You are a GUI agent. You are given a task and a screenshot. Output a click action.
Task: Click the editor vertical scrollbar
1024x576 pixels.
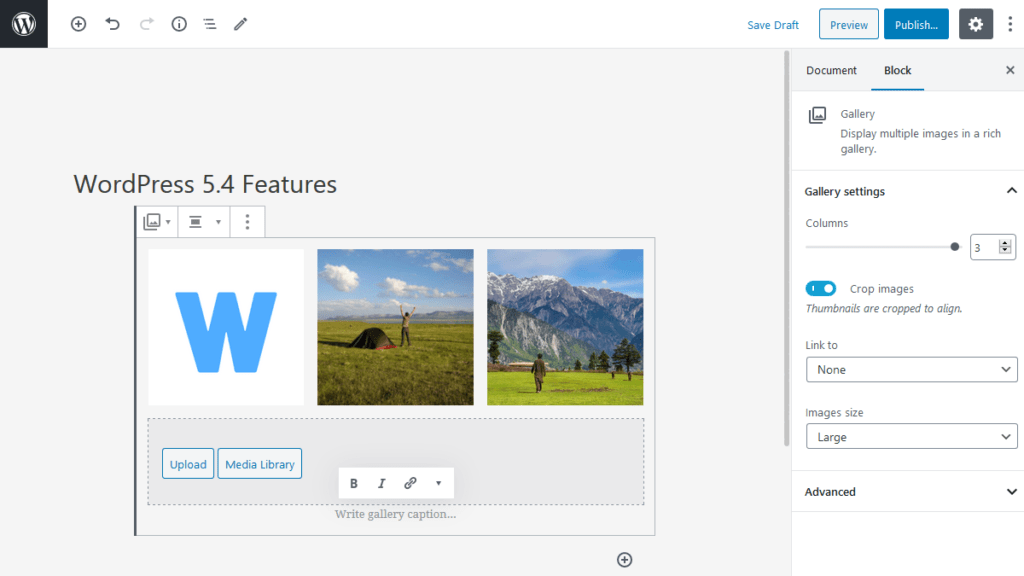pos(786,248)
